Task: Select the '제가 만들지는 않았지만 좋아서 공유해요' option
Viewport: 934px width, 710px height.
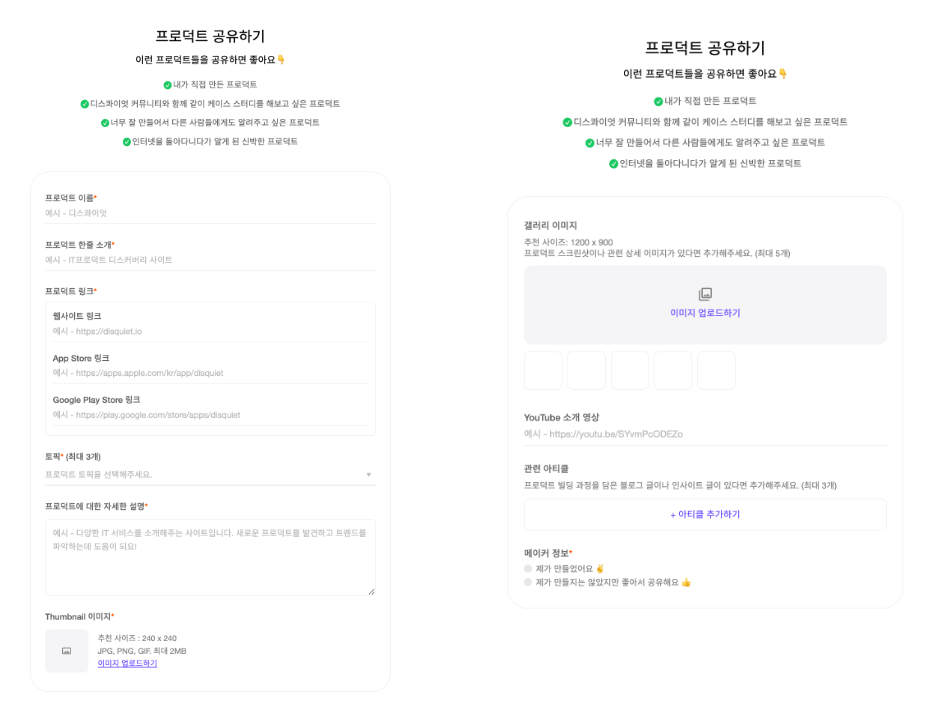Action: pyautogui.click(x=527, y=583)
